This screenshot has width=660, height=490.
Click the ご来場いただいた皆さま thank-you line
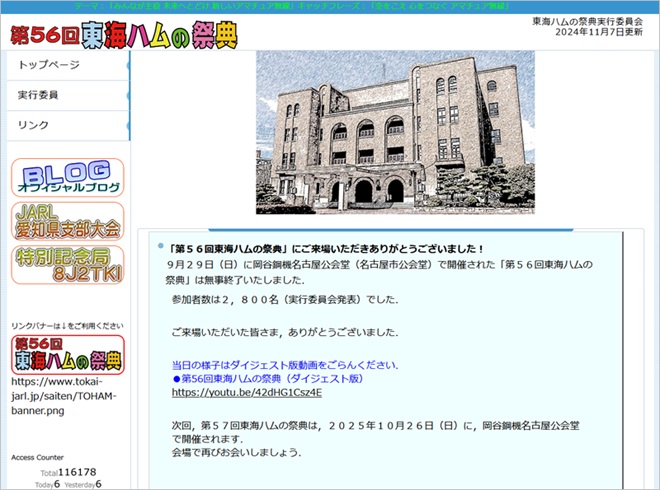[285, 333]
